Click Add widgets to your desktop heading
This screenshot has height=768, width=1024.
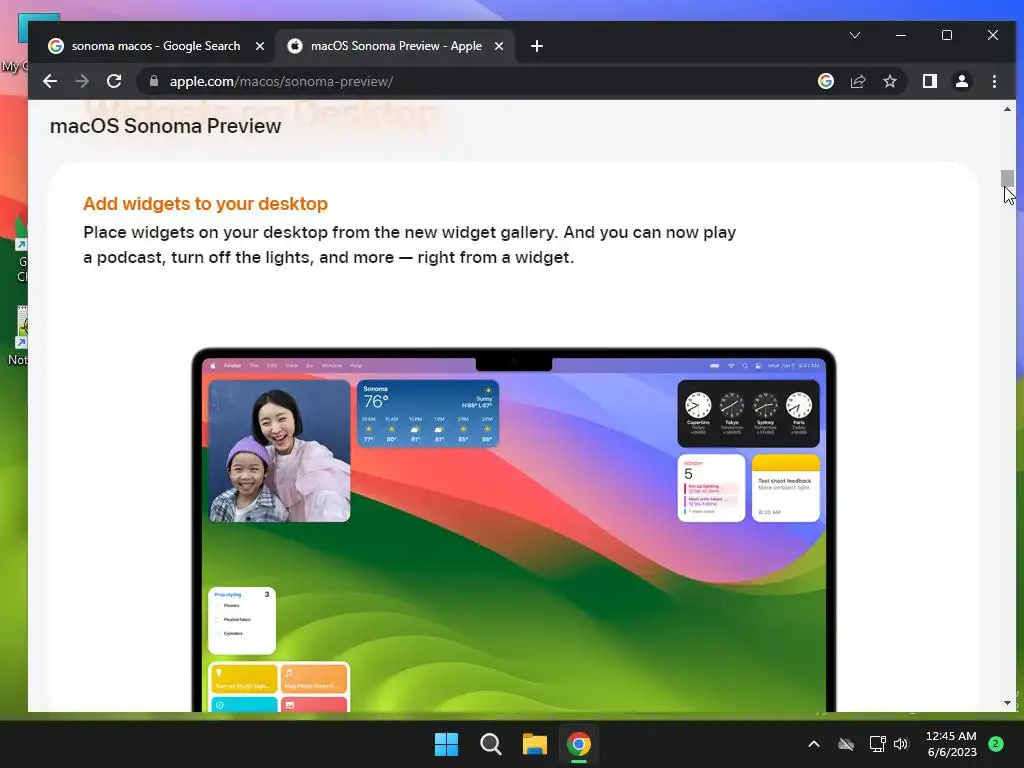point(205,204)
